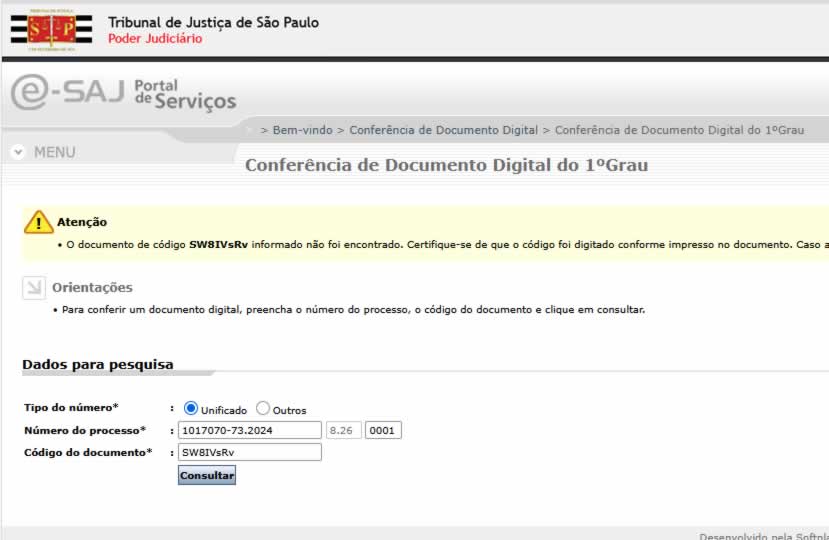Click the Número do processo label
Image resolution: width=829 pixels, height=540 pixels.
(85, 430)
